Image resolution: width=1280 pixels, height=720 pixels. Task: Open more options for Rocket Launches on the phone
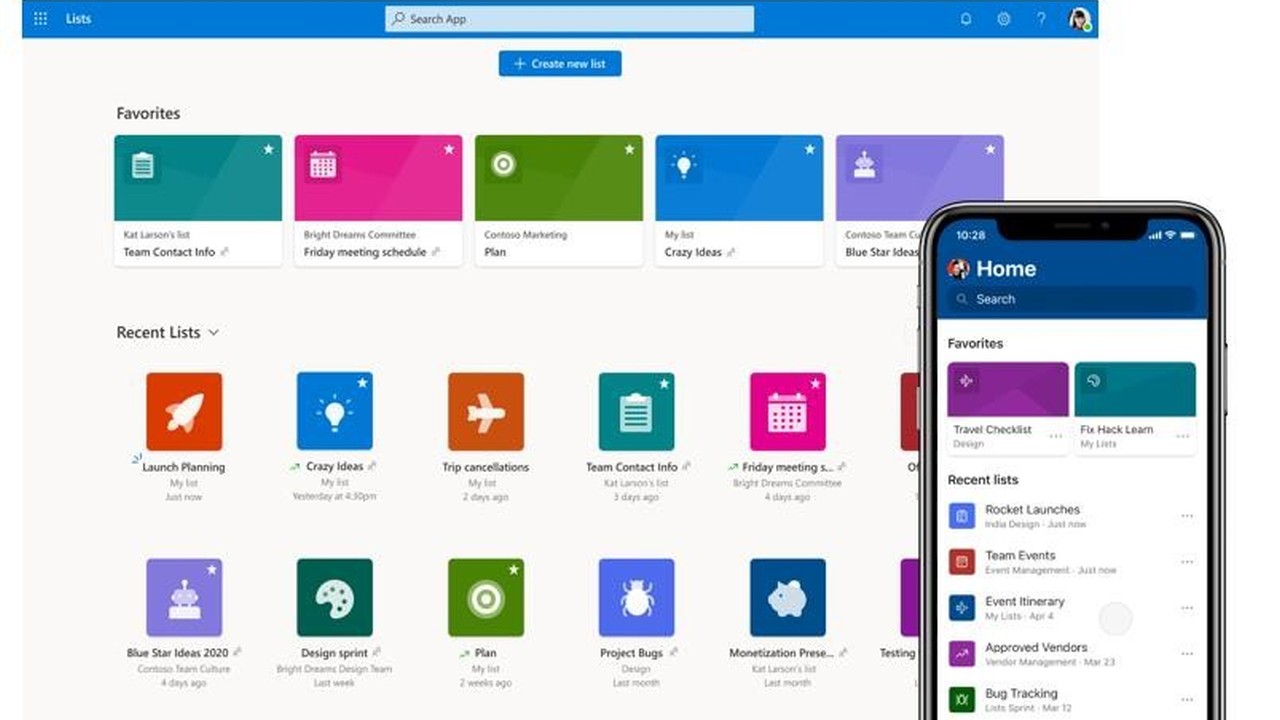click(x=1187, y=516)
